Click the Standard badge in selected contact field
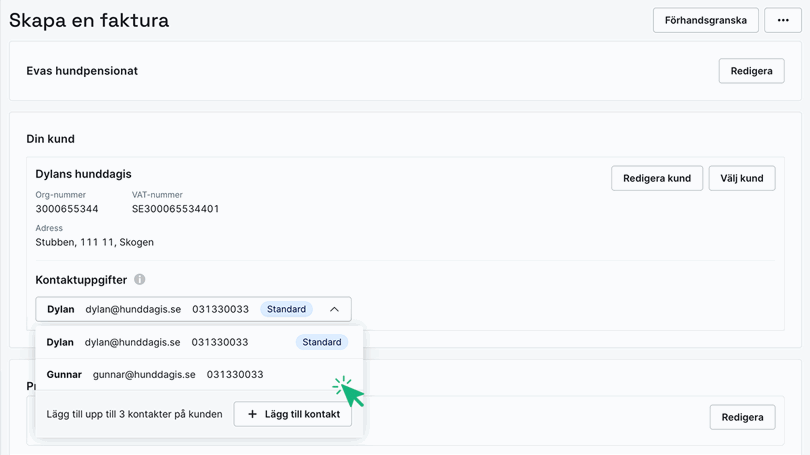 click(x=286, y=310)
